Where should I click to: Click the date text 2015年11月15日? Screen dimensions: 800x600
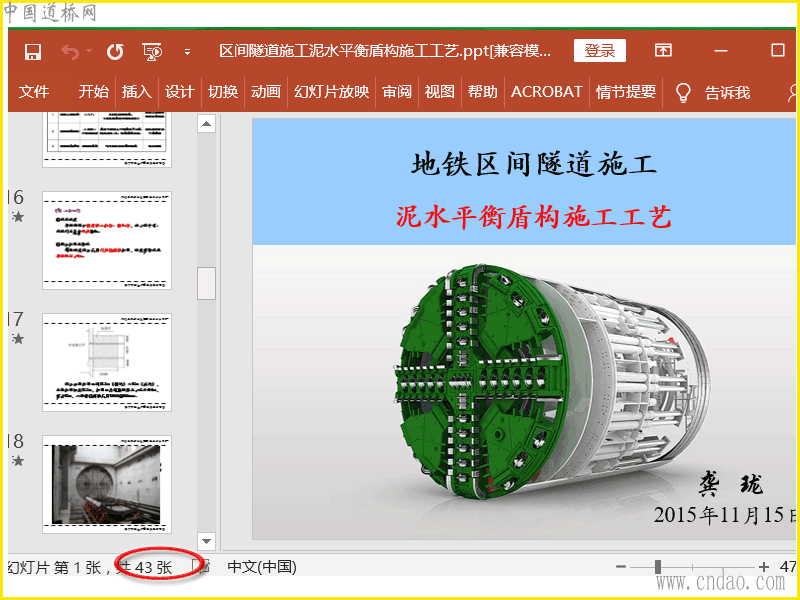(x=726, y=515)
